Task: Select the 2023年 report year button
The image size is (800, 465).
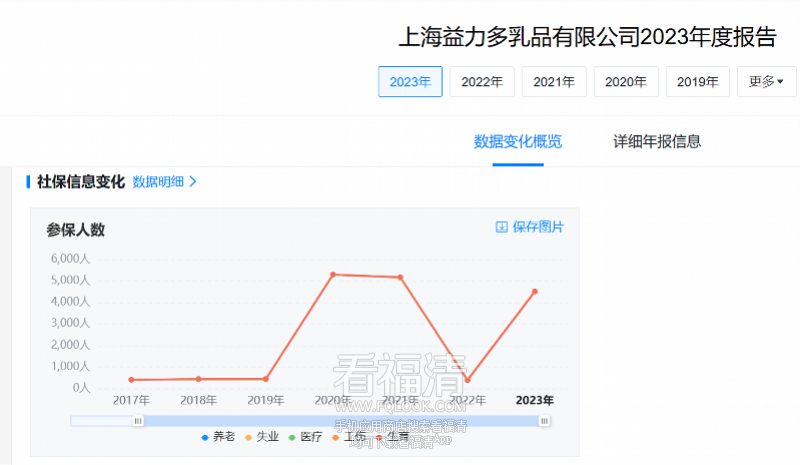Action: coord(410,82)
